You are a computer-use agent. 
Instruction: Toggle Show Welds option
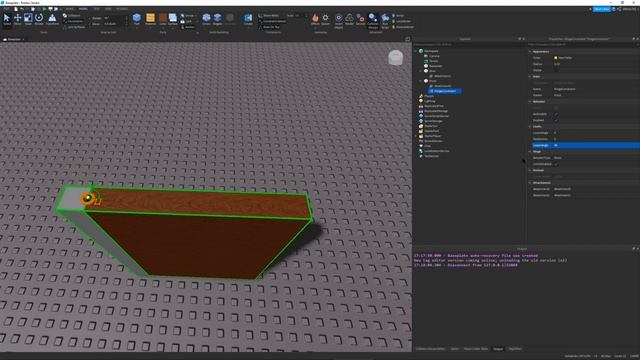268,16
